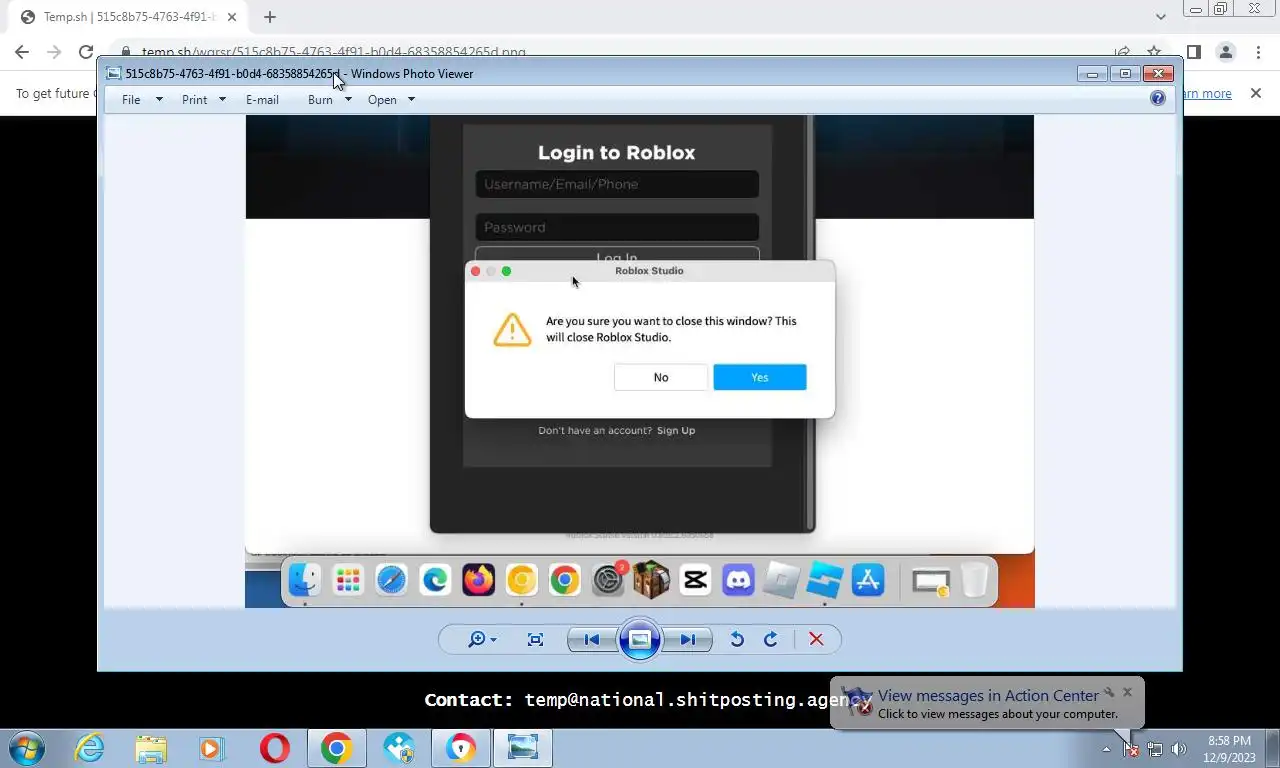Show hidden system tray icons

click(1106, 749)
